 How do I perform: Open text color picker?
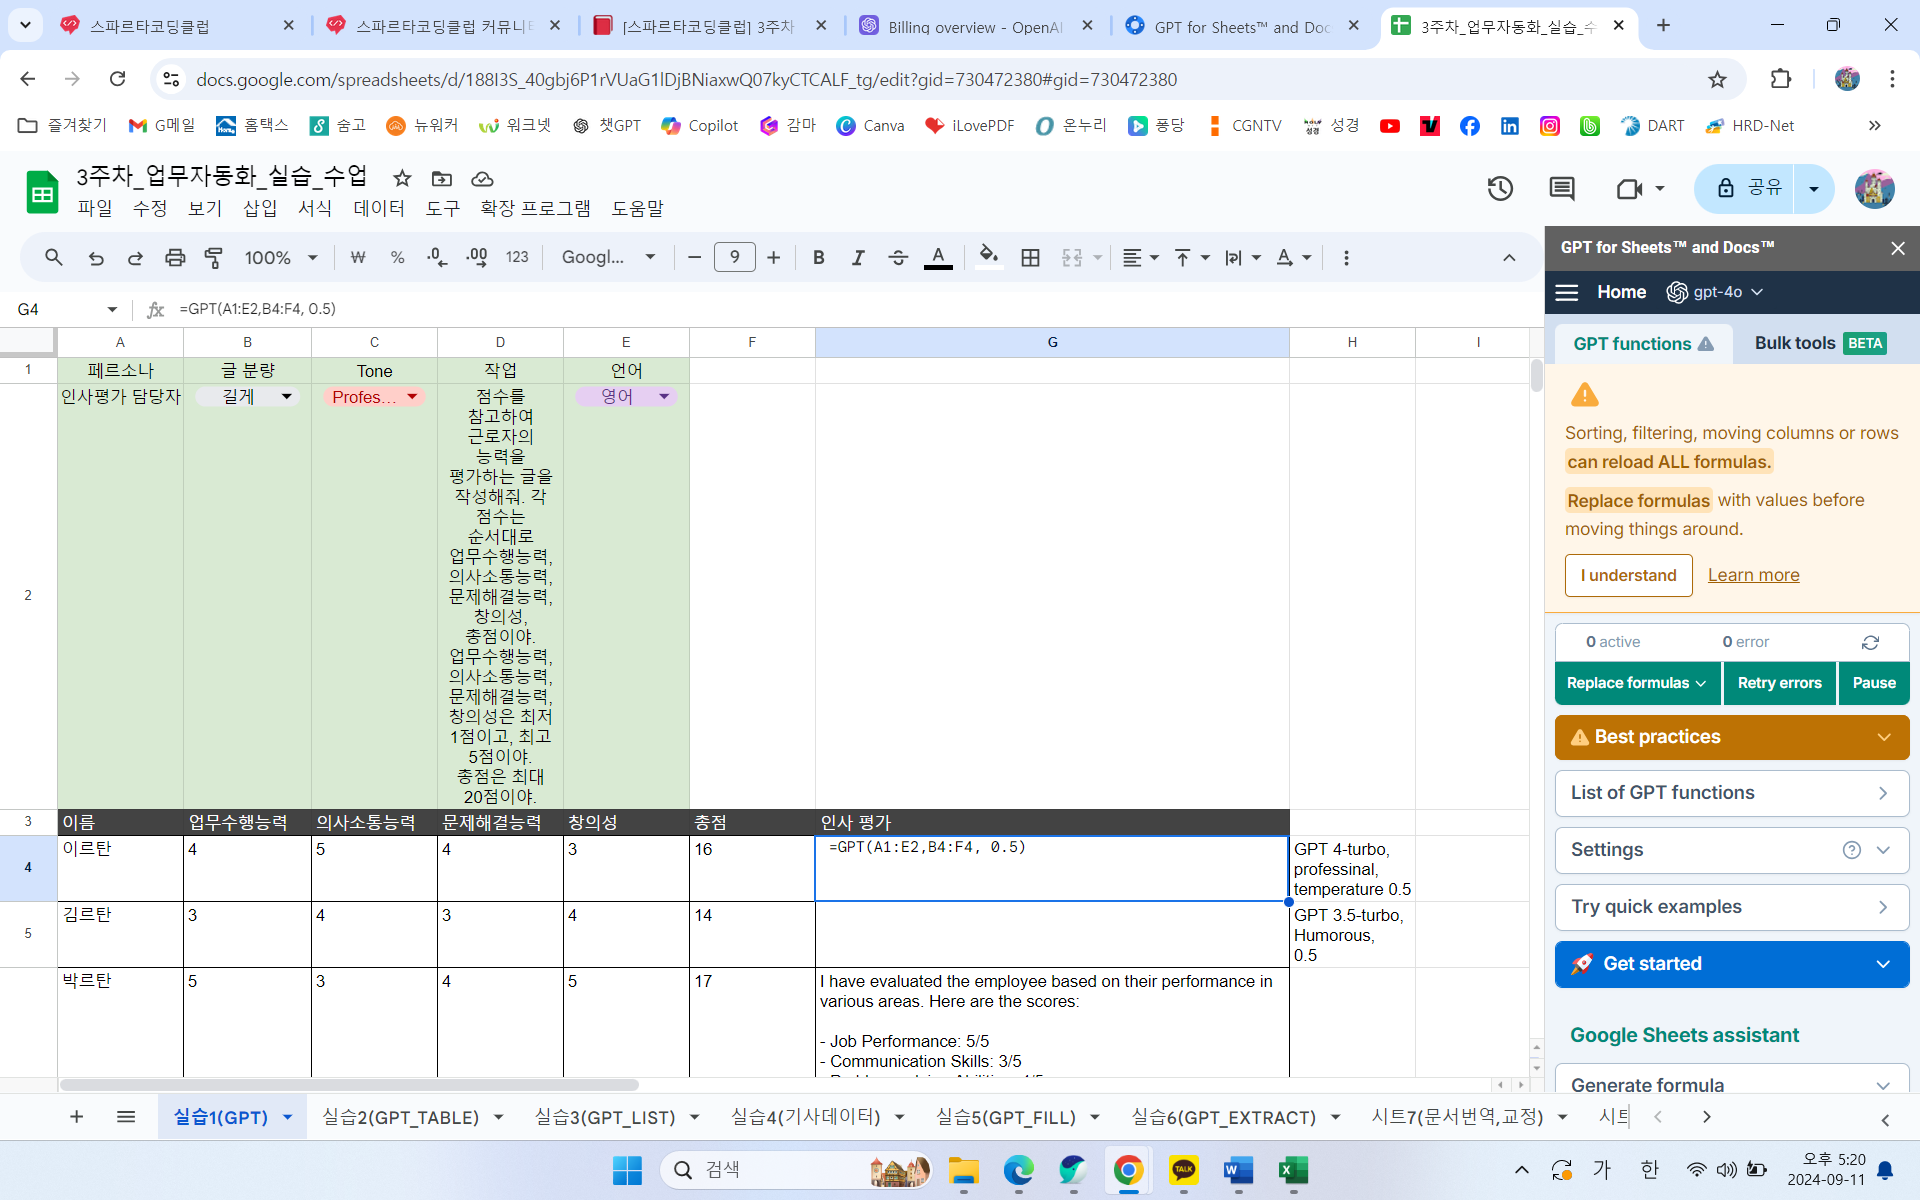pos(938,258)
